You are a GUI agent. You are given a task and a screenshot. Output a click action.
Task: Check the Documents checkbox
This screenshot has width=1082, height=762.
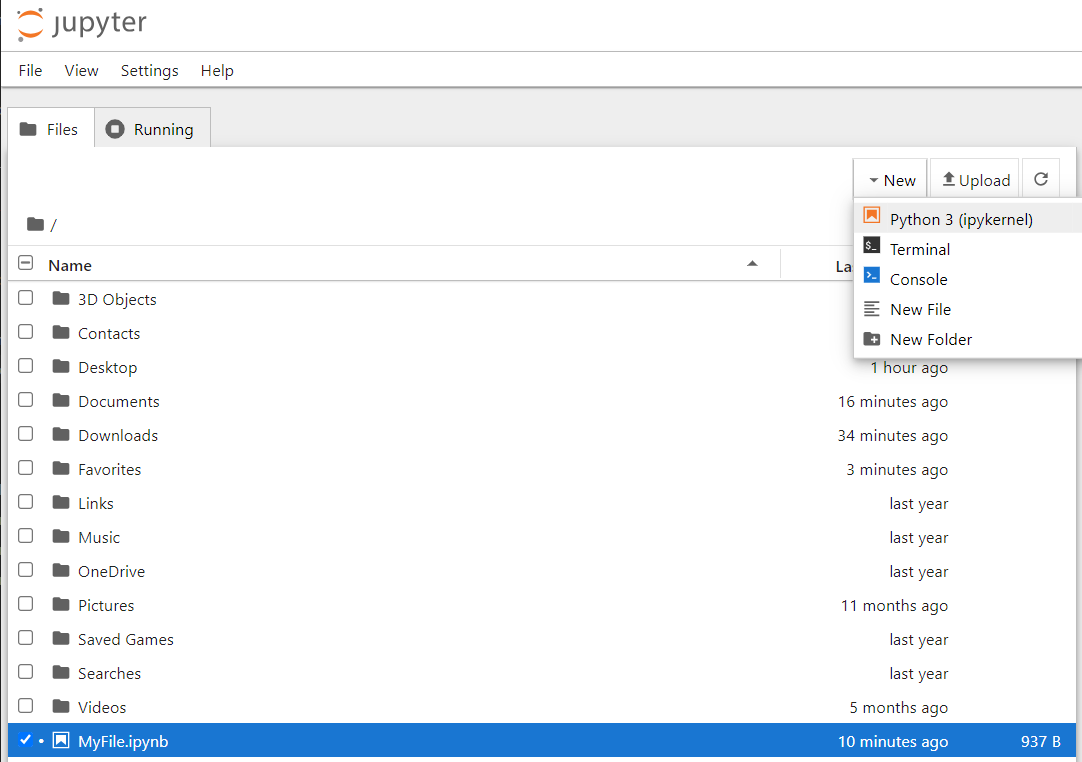[26, 399]
